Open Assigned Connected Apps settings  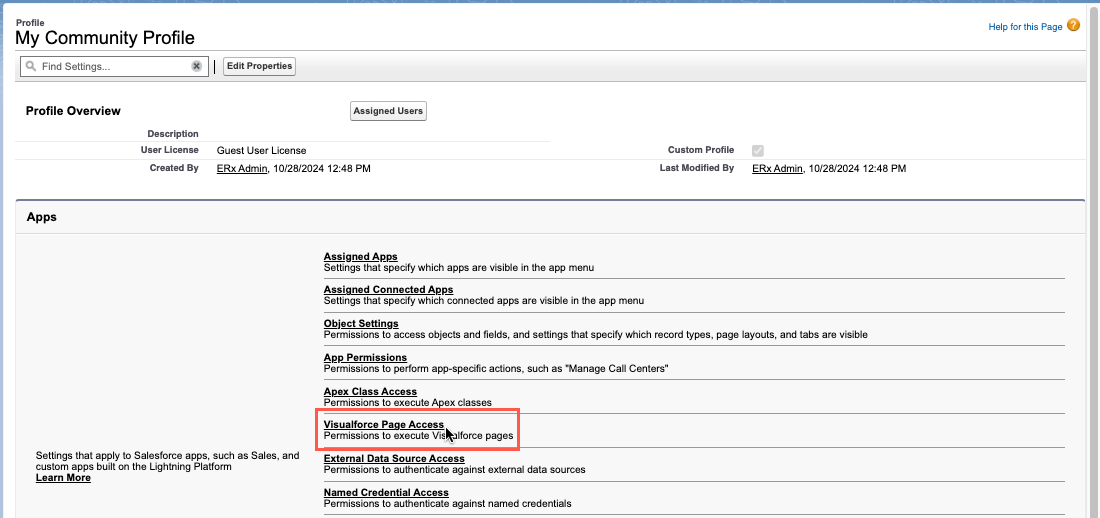click(x=388, y=290)
